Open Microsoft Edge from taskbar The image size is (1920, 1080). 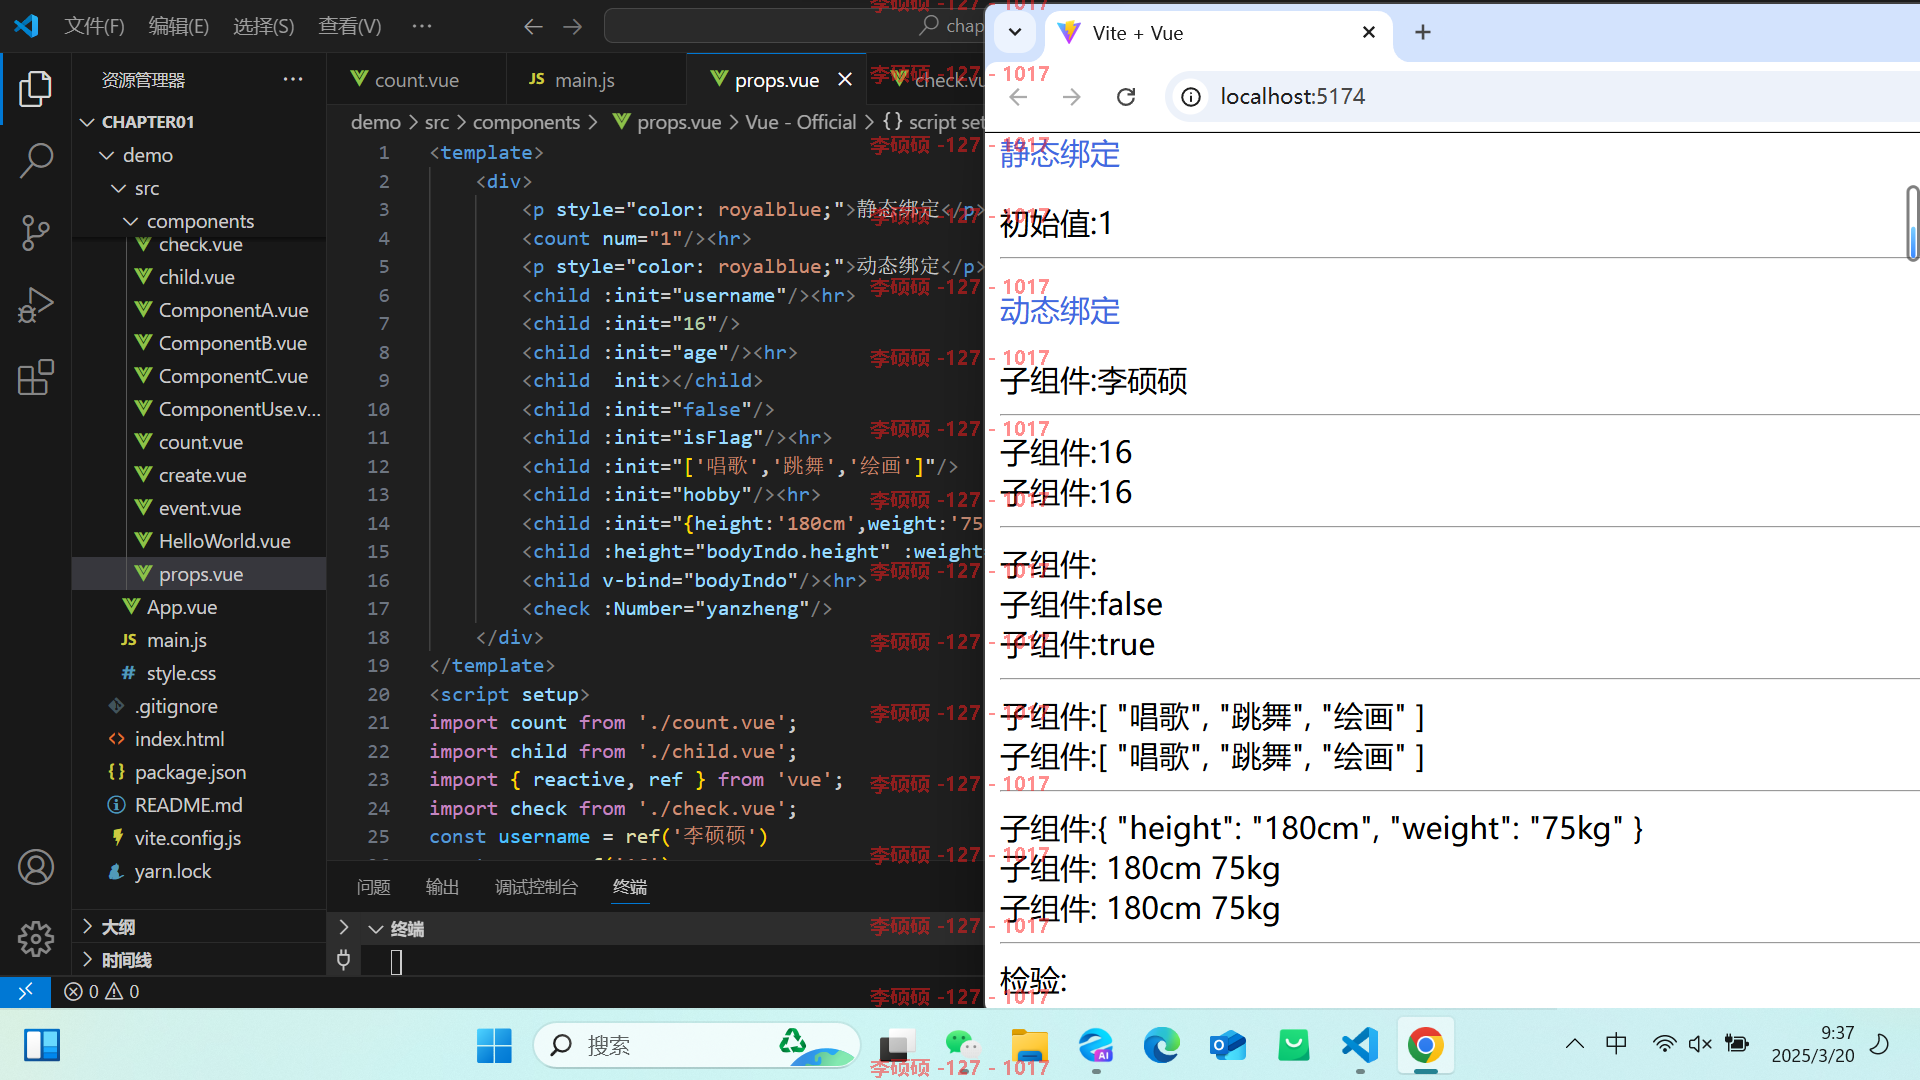1162,1046
